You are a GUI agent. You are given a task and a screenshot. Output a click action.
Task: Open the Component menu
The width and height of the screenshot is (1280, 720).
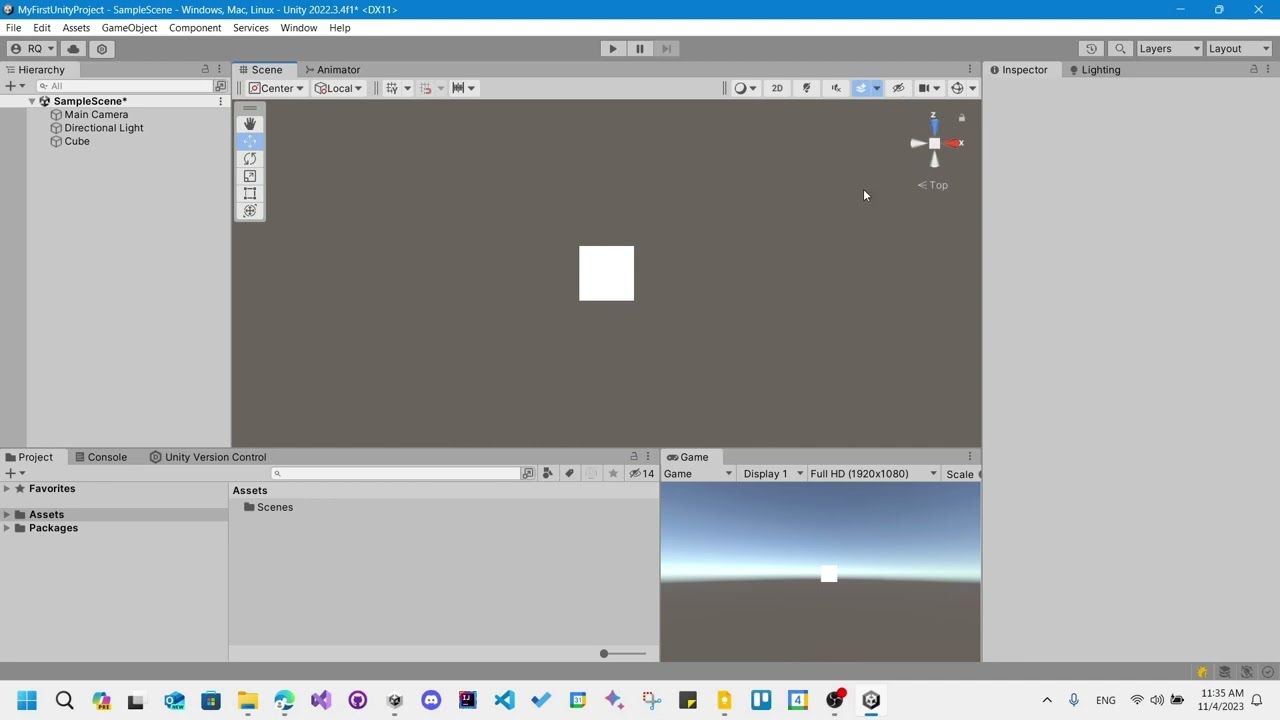(x=195, y=28)
